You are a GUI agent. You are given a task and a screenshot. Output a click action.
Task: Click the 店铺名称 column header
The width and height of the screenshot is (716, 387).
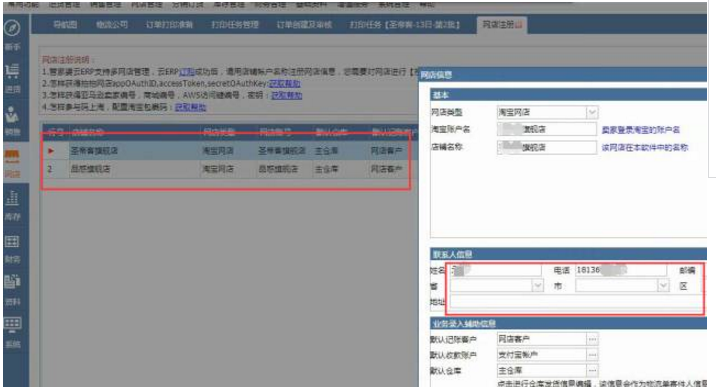88,132
